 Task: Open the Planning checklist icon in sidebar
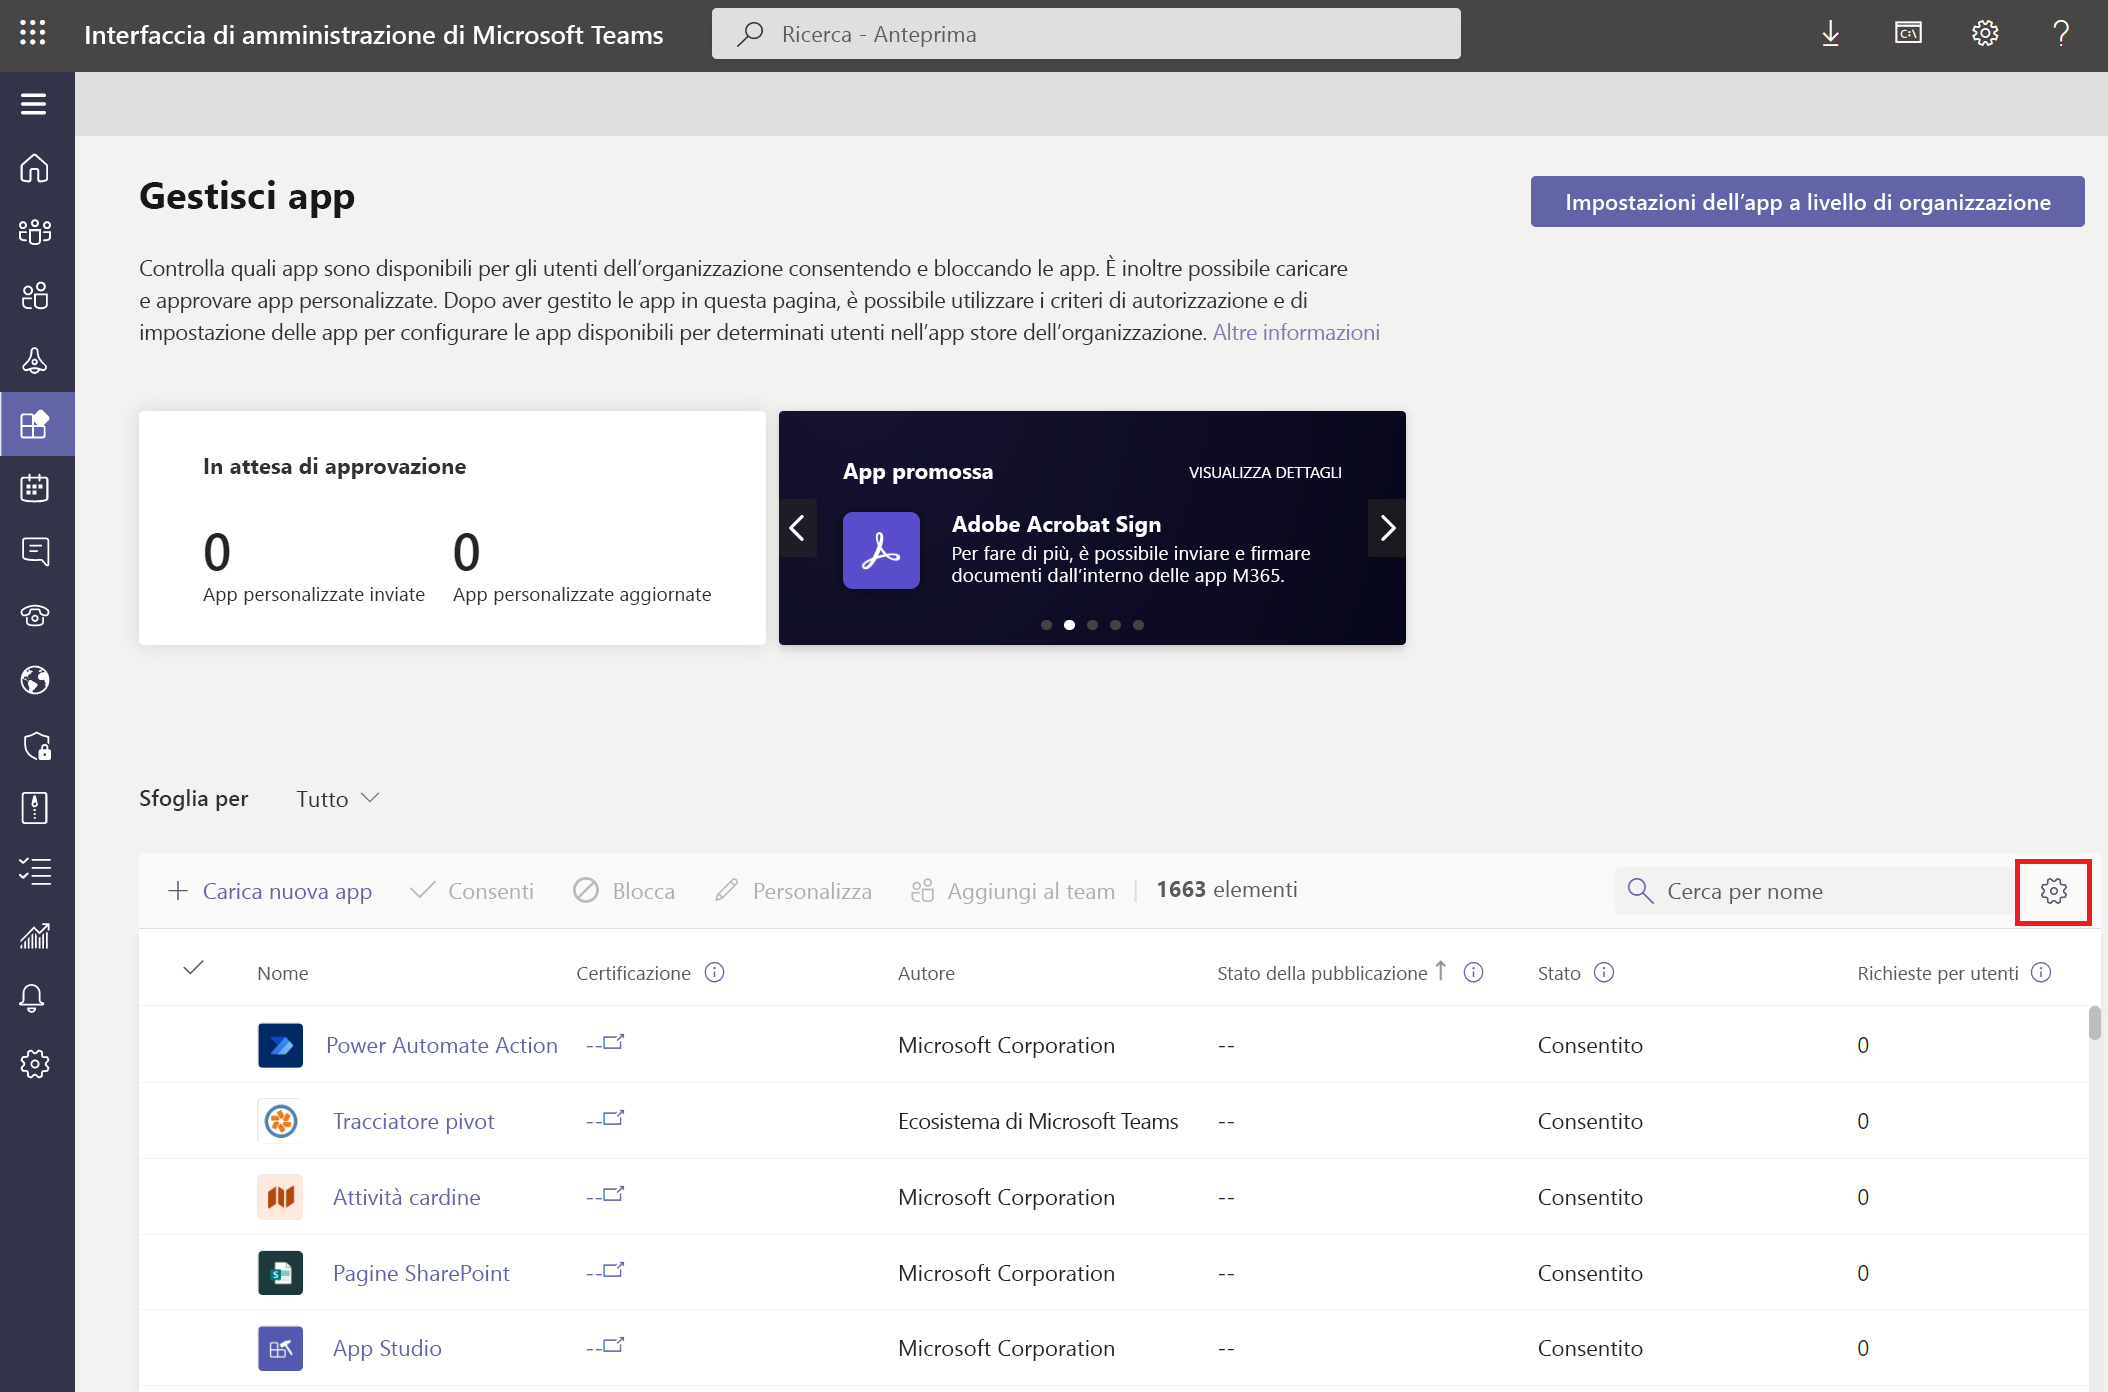click(35, 872)
